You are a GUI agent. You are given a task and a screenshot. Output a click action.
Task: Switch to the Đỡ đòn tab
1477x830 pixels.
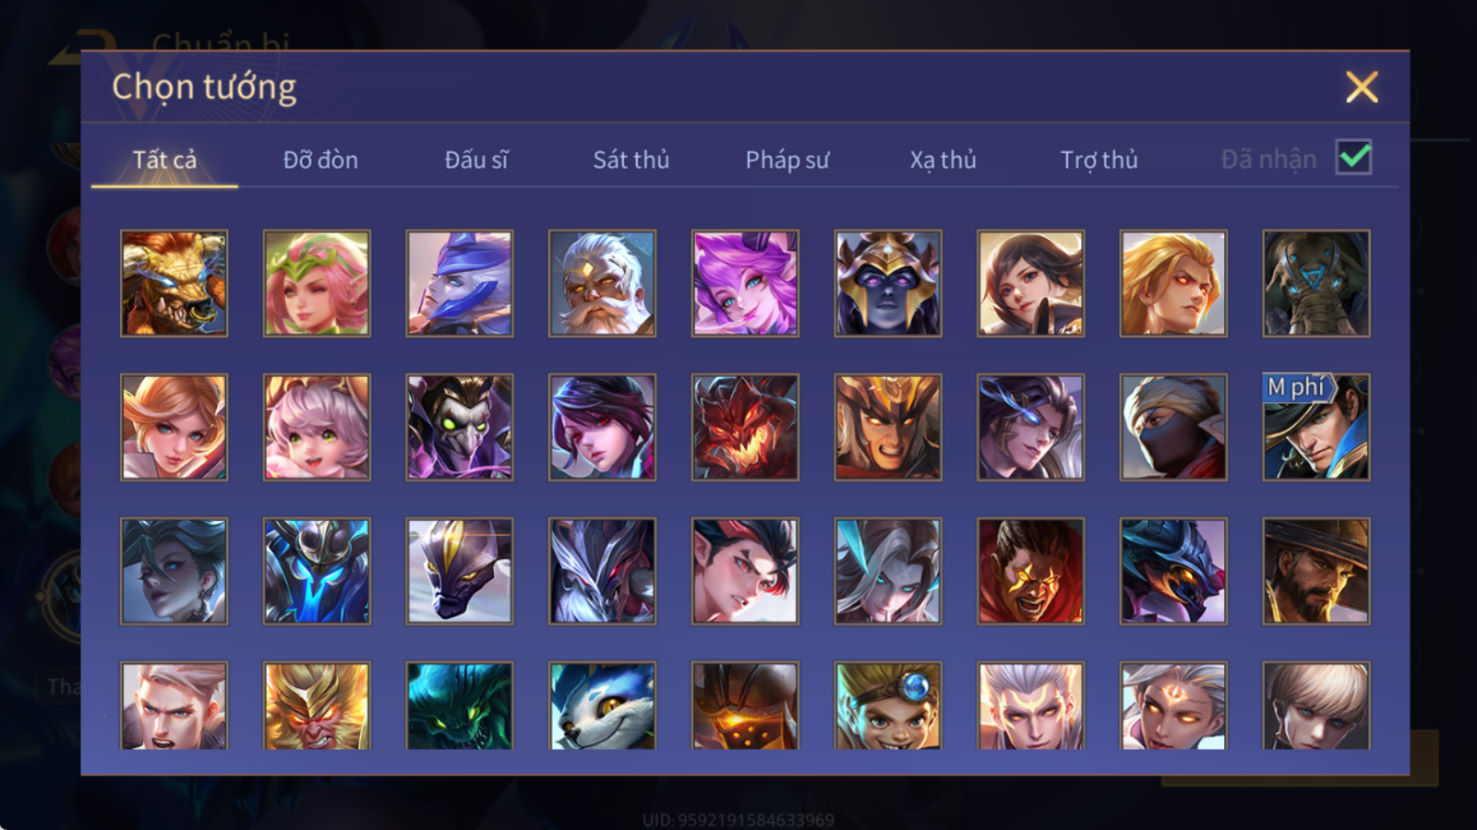[320, 160]
